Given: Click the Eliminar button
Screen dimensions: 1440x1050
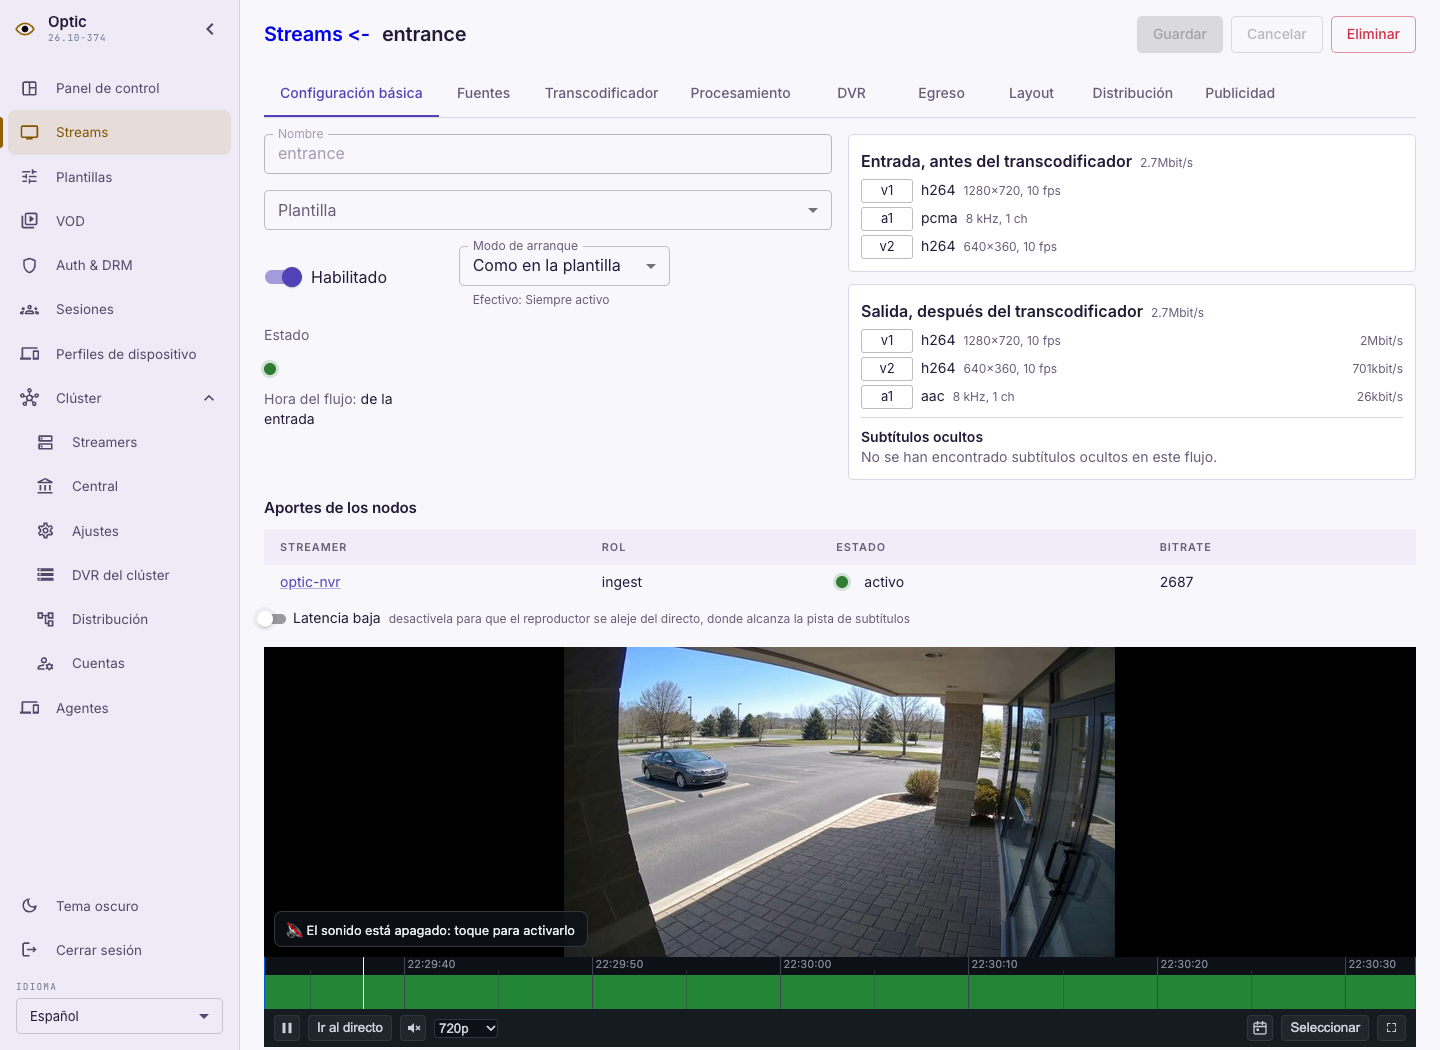Looking at the screenshot, I should coord(1373,34).
